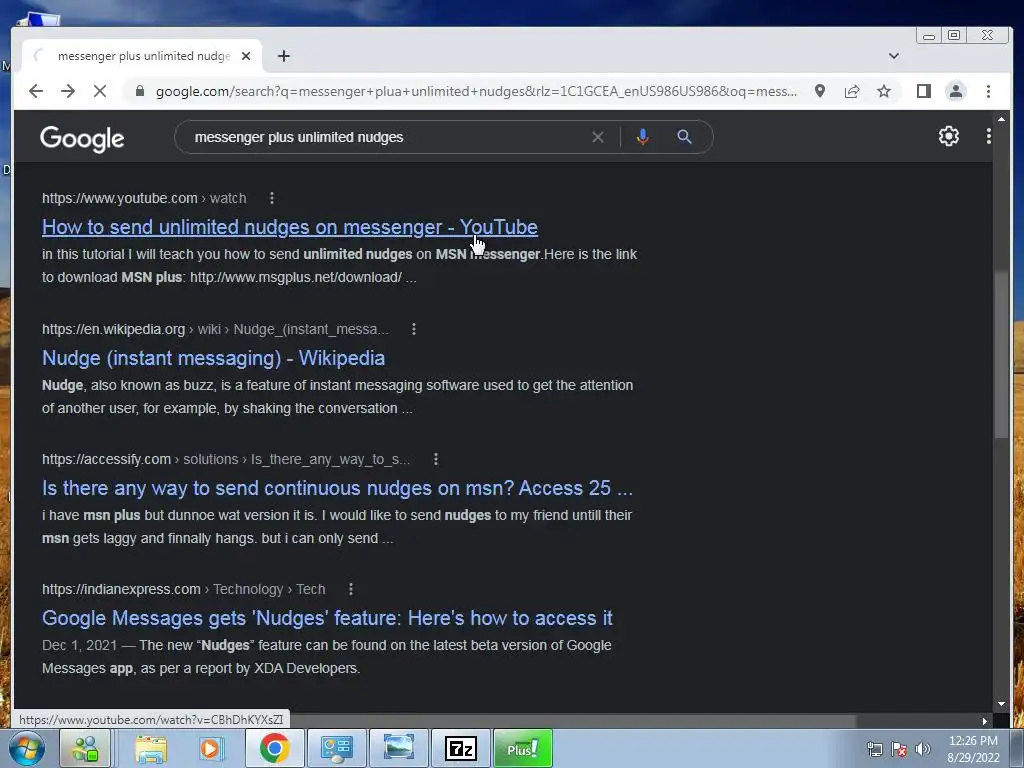Open 'How to send unlimited nudges on messenger' link
The image size is (1024, 768).
coord(290,227)
